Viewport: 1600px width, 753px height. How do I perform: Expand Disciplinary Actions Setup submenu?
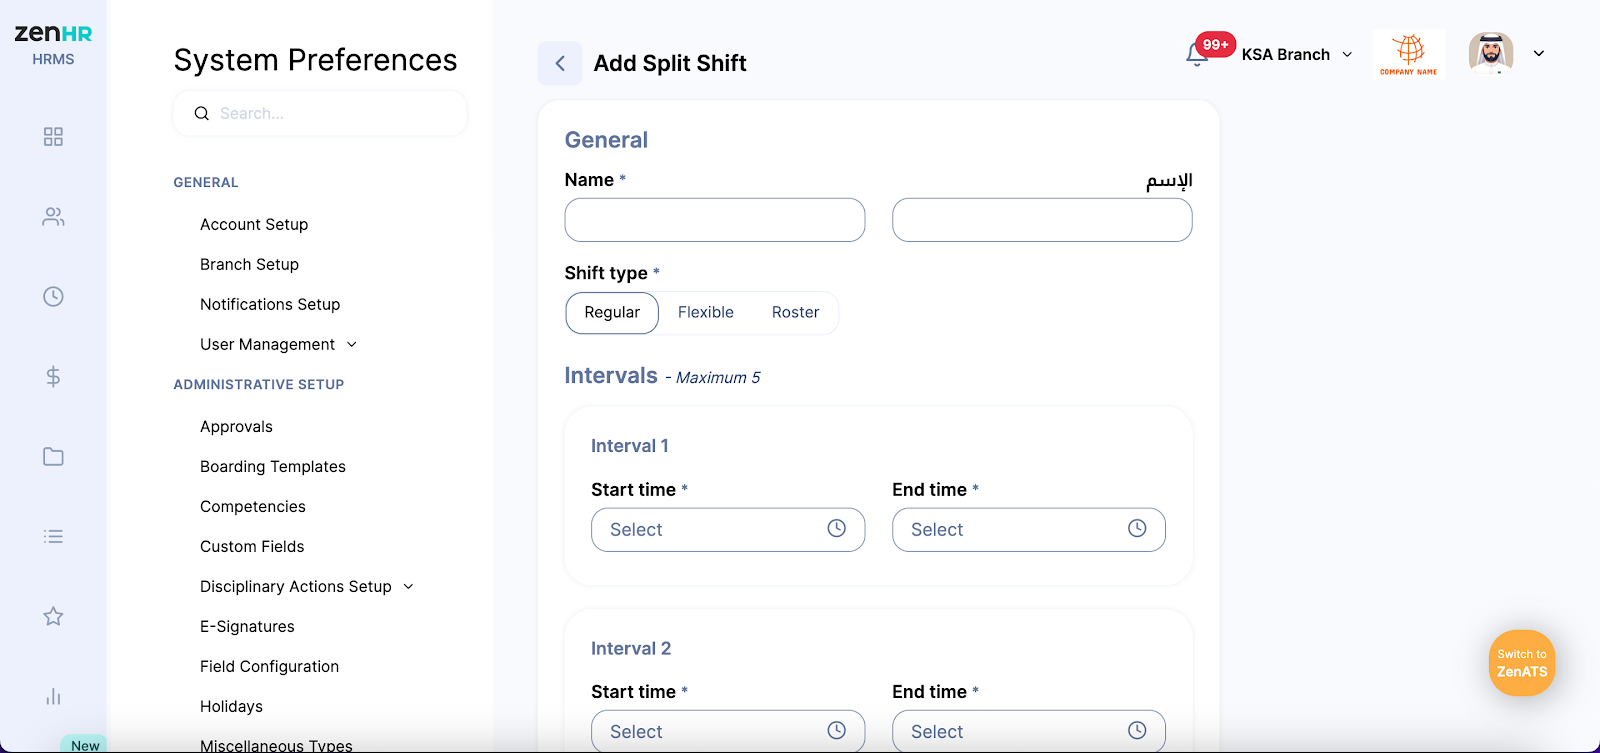306,587
